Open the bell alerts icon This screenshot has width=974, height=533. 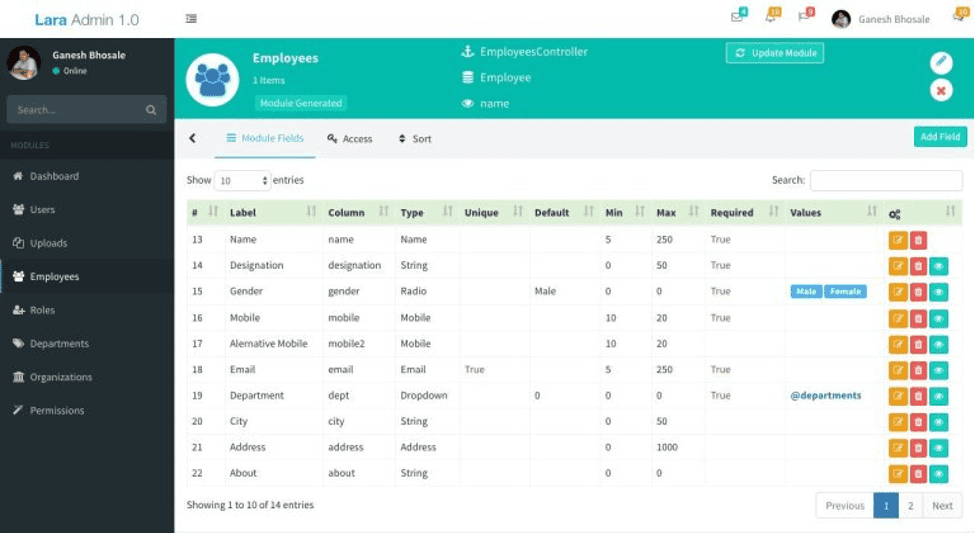tap(770, 17)
